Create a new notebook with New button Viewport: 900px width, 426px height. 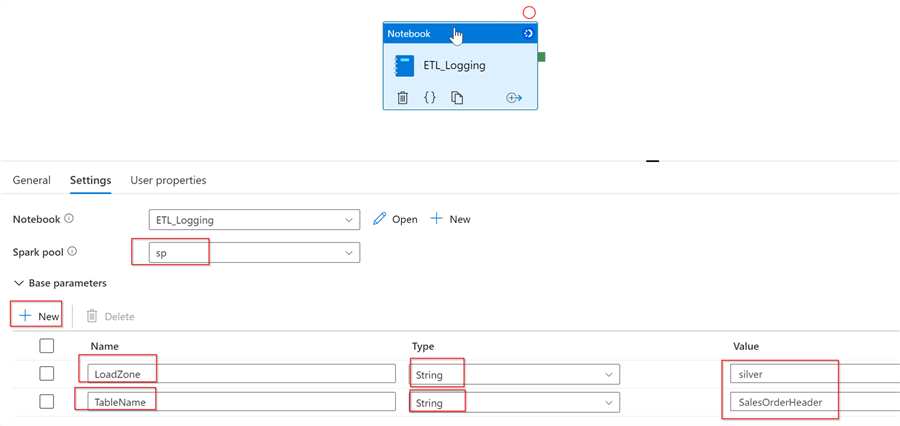451,219
